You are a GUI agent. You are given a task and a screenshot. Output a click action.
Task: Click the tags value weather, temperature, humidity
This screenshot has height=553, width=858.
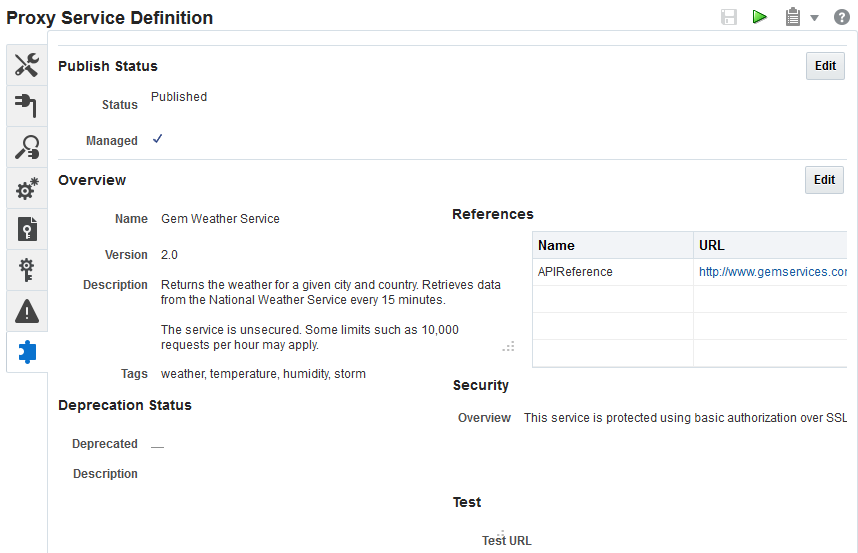(263, 374)
